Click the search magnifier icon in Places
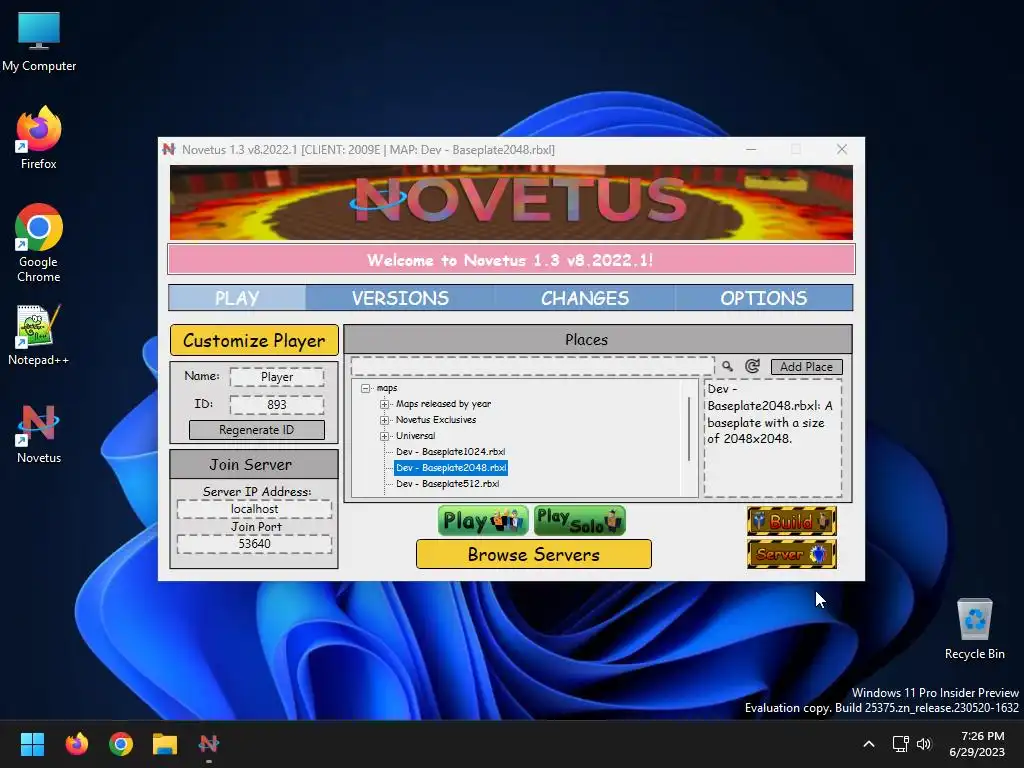 (727, 366)
